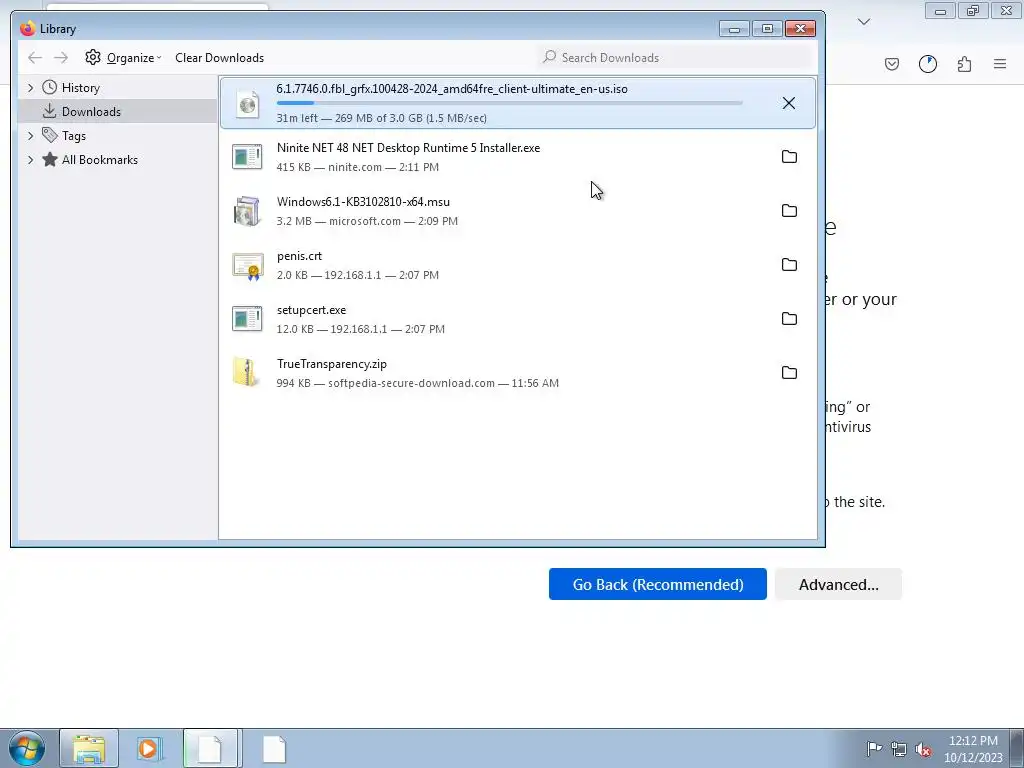Image resolution: width=1024 pixels, height=768 pixels.
Task: Open the Firefox extensions puzzle icon
Action: [x=964, y=64]
